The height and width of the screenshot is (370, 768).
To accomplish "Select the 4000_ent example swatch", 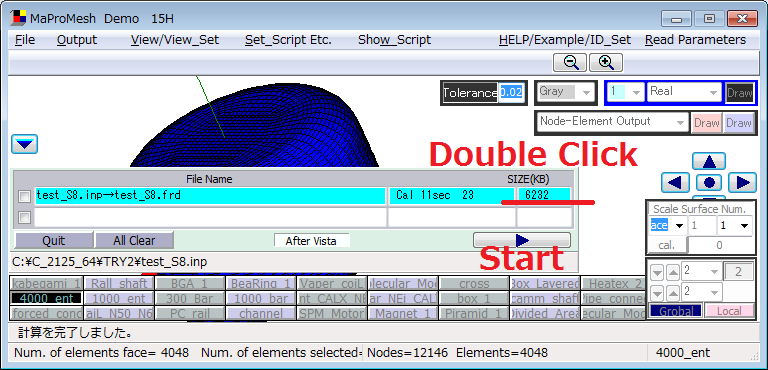I will [x=47, y=298].
